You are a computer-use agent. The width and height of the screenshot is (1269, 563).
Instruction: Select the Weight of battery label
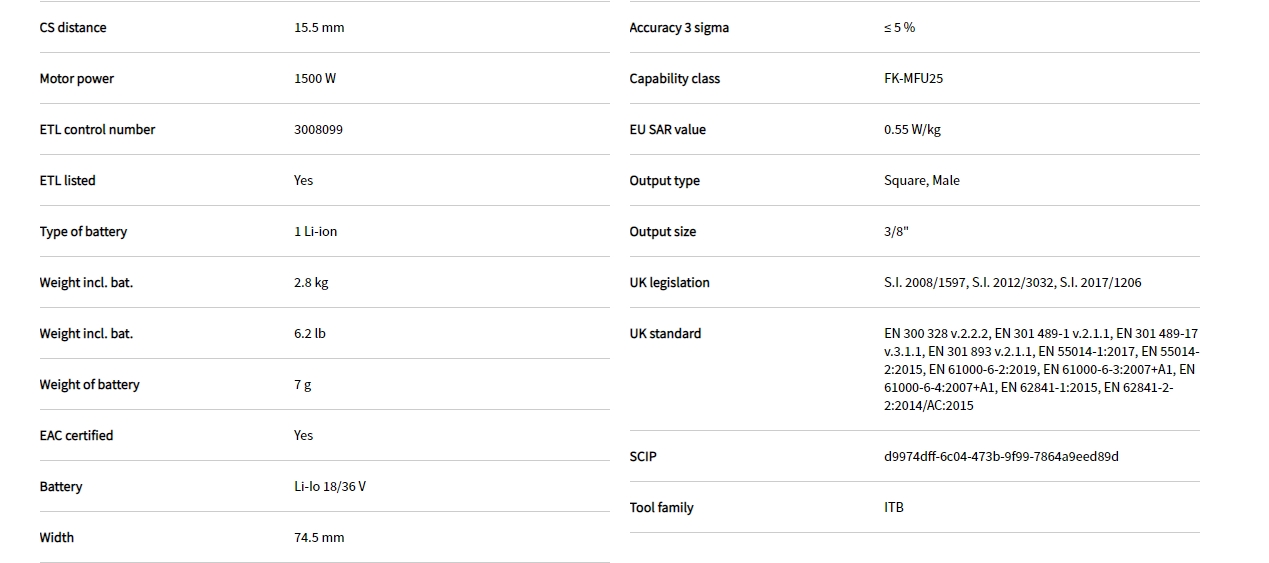pyautogui.click(x=89, y=385)
